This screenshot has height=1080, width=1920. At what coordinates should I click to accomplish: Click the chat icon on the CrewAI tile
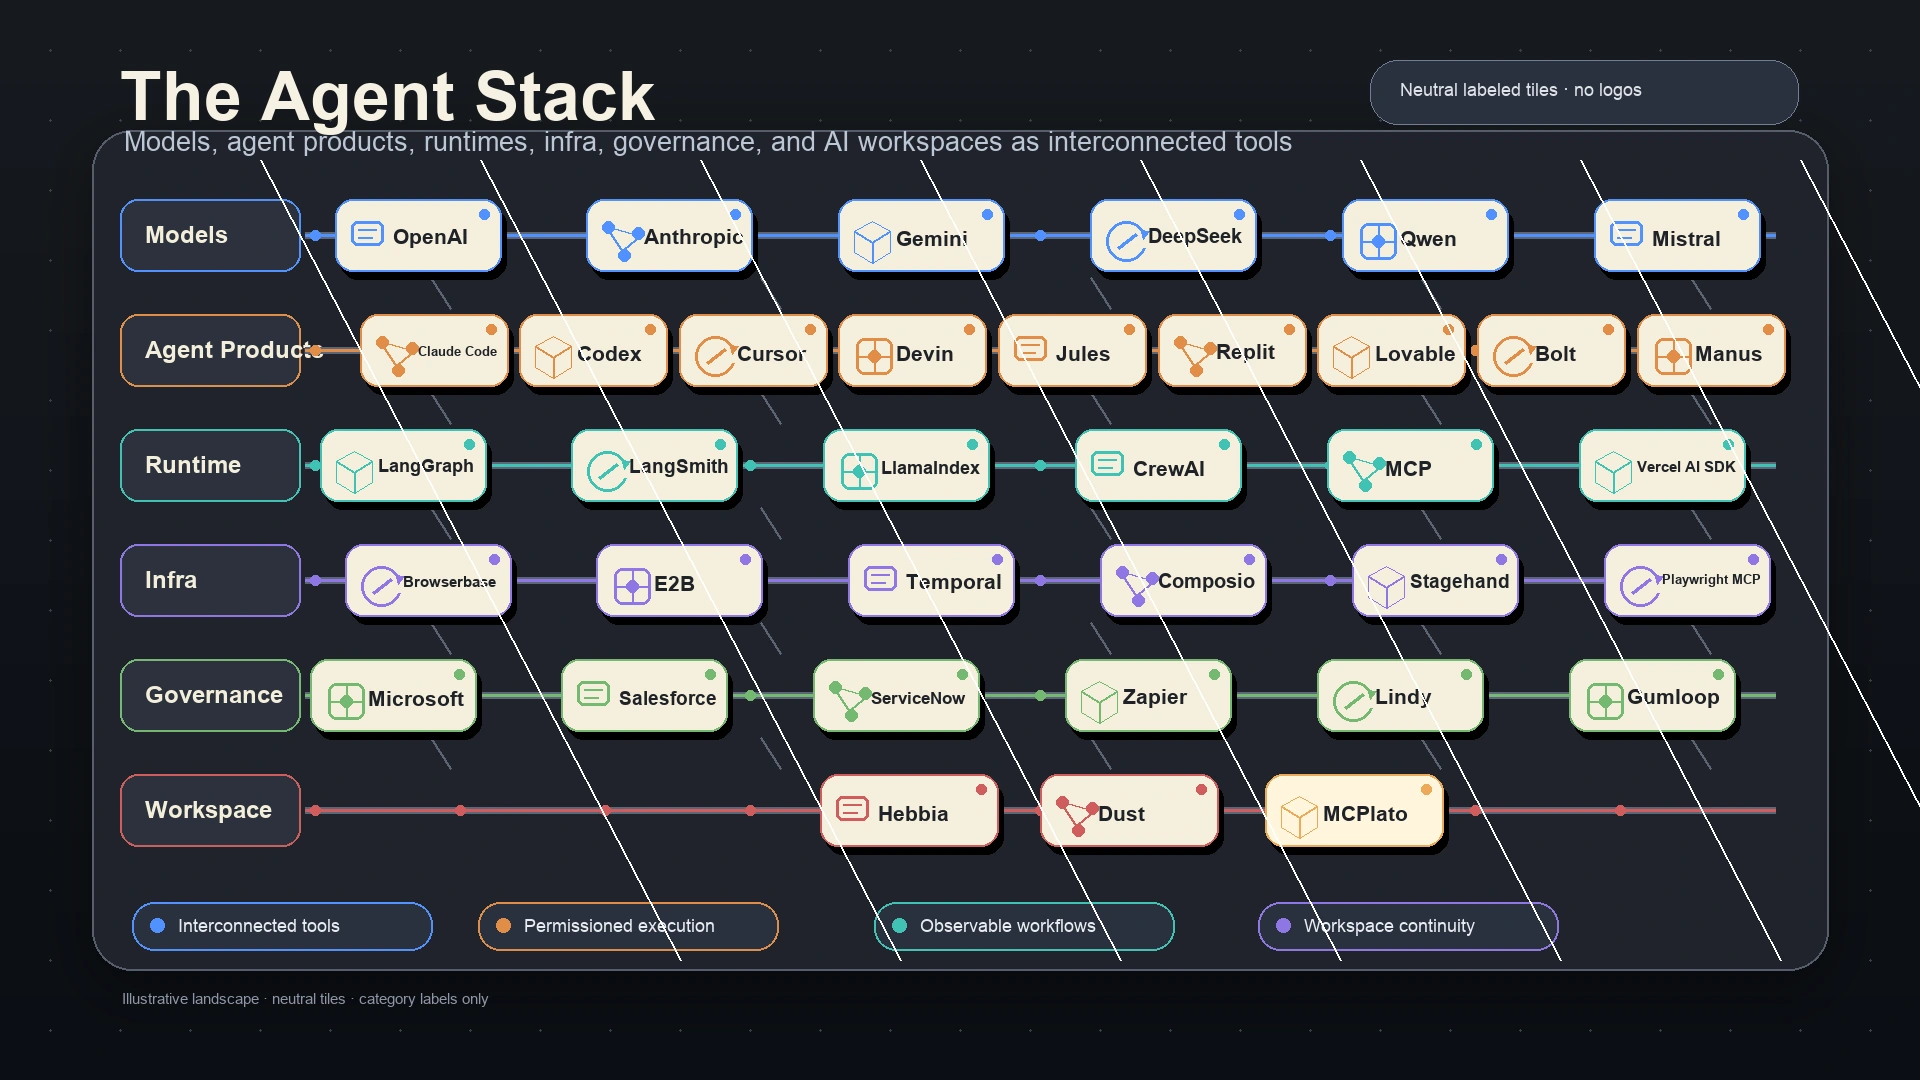[x=1107, y=464]
